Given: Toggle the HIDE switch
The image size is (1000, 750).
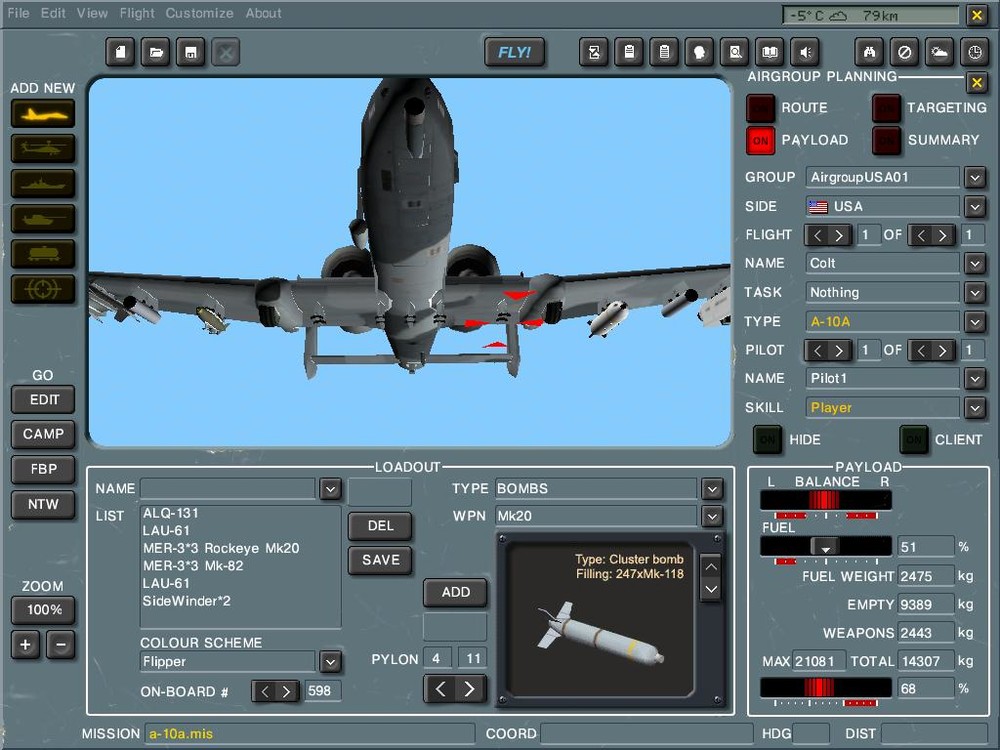Looking at the screenshot, I should (767, 439).
